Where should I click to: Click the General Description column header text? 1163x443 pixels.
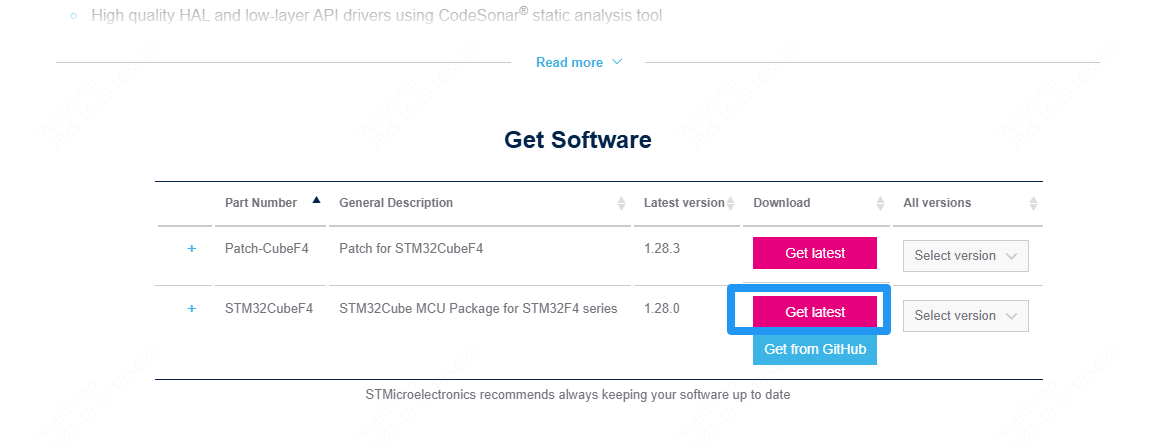click(396, 203)
